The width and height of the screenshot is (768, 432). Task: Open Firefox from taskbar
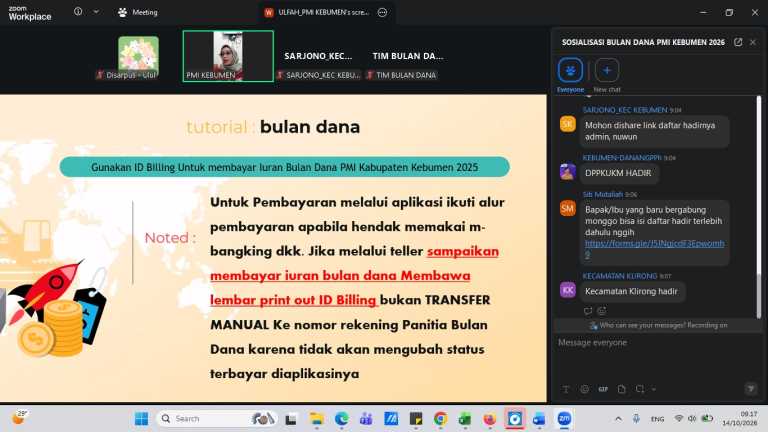tap(489, 419)
